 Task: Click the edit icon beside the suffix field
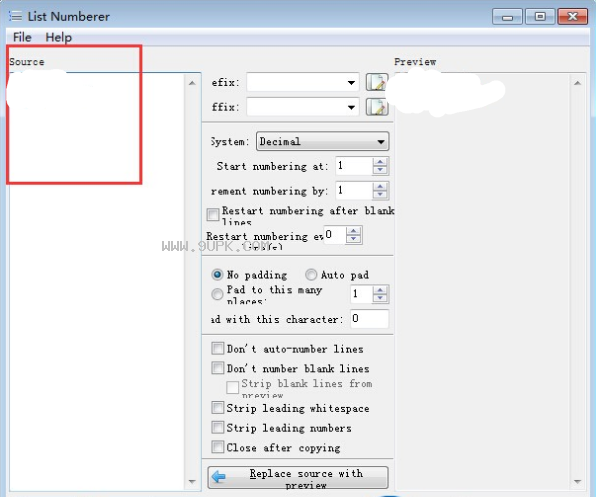pyautogui.click(x=377, y=107)
